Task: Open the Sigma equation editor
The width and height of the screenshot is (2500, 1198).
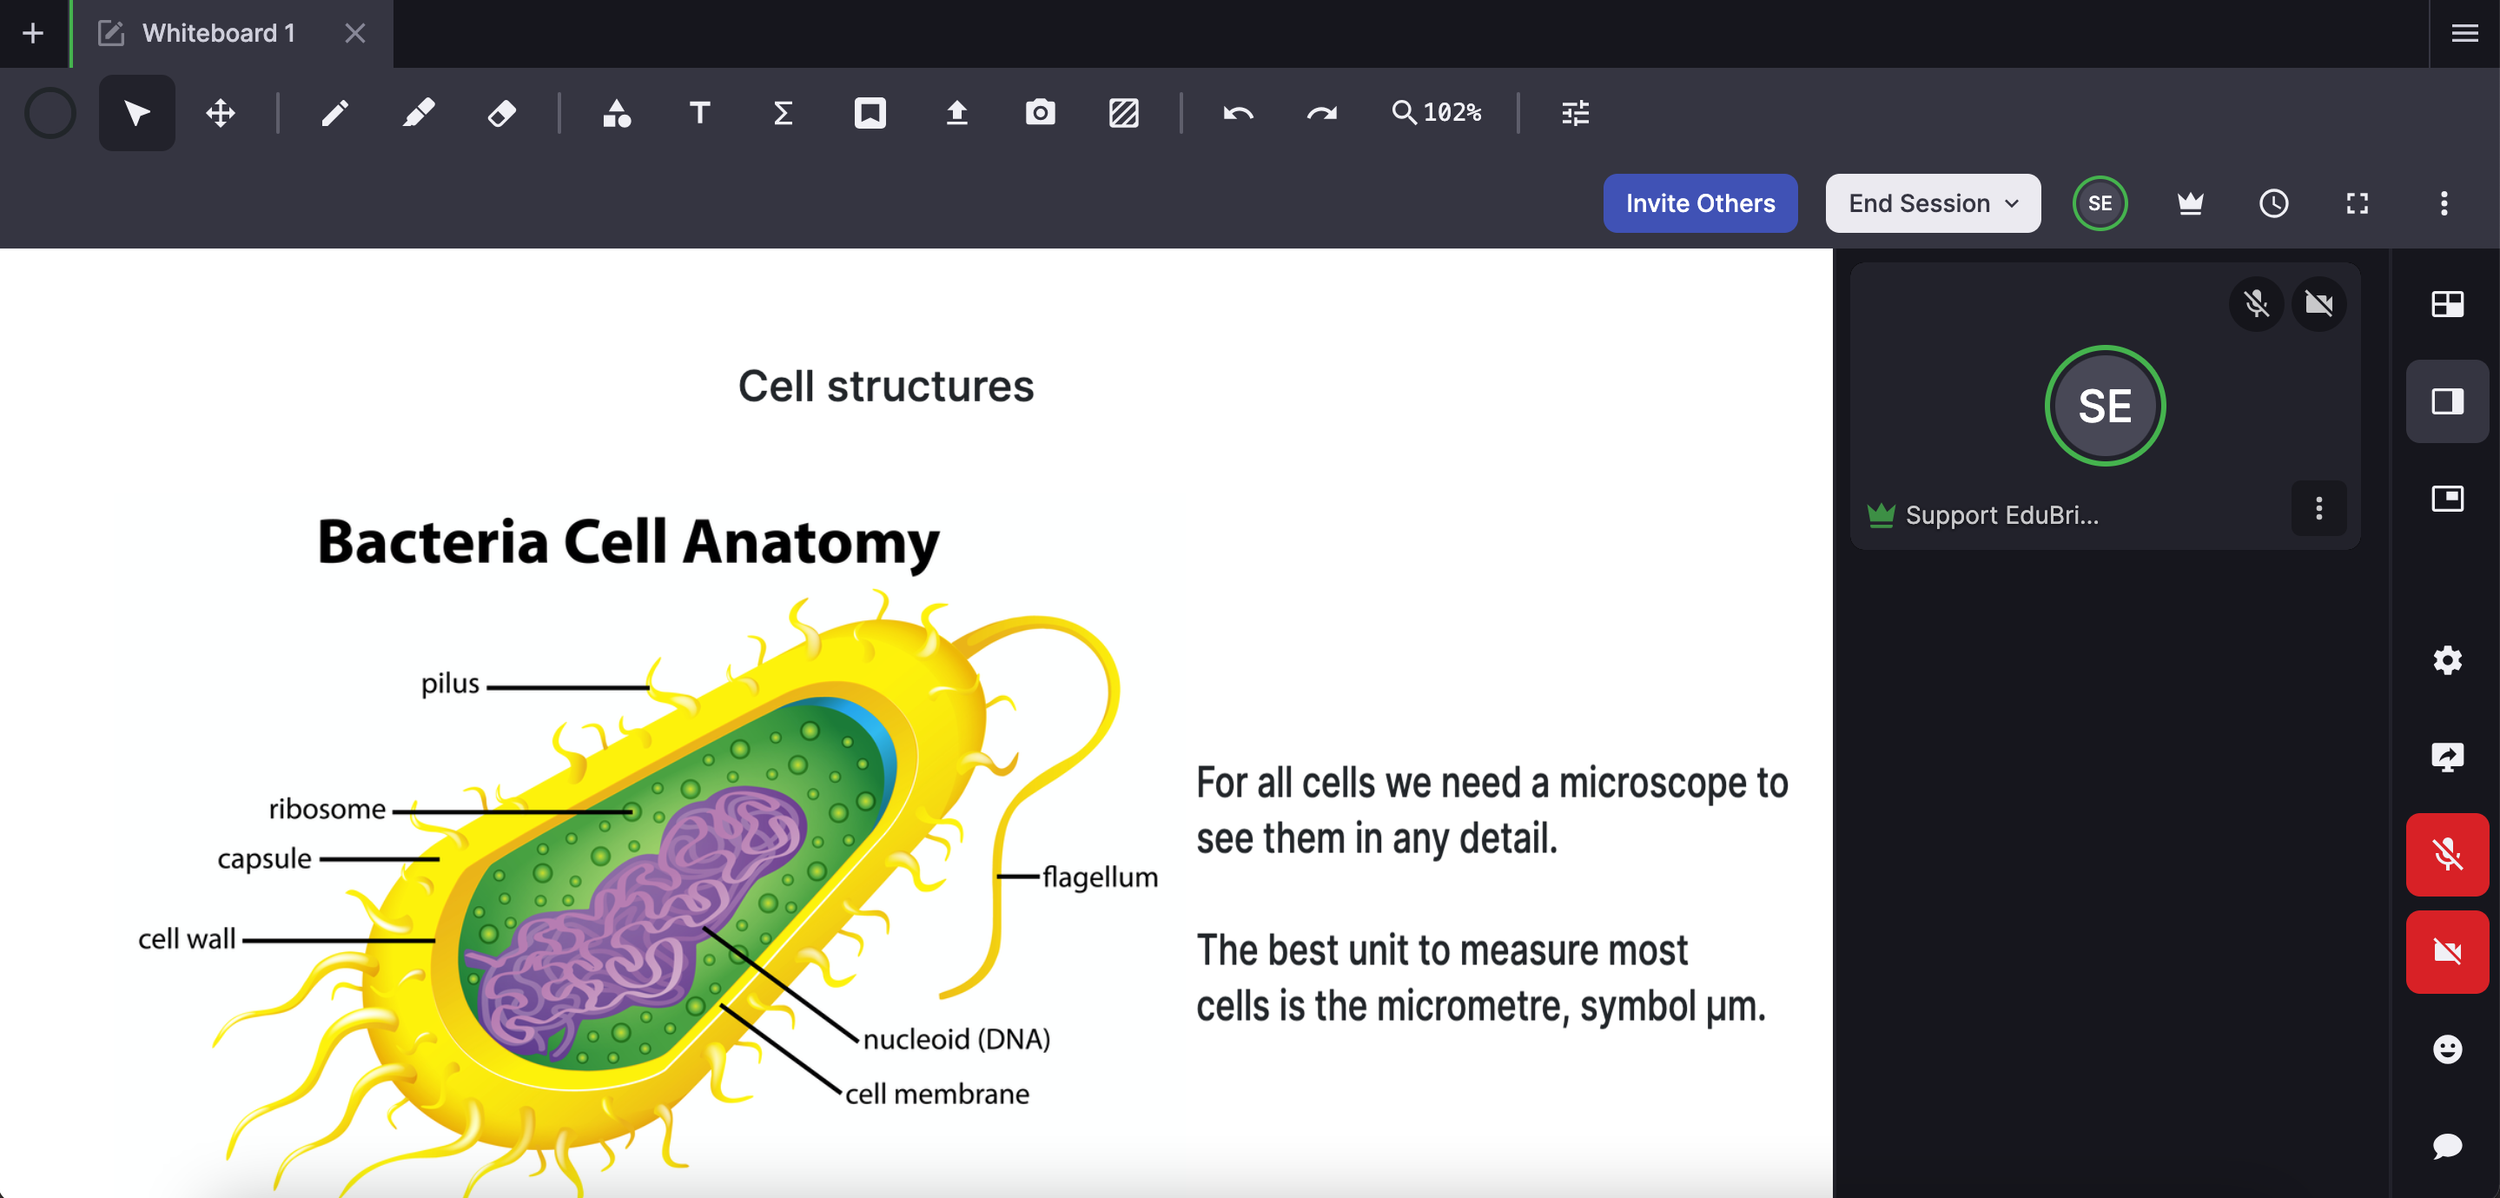Action: [783, 113]
